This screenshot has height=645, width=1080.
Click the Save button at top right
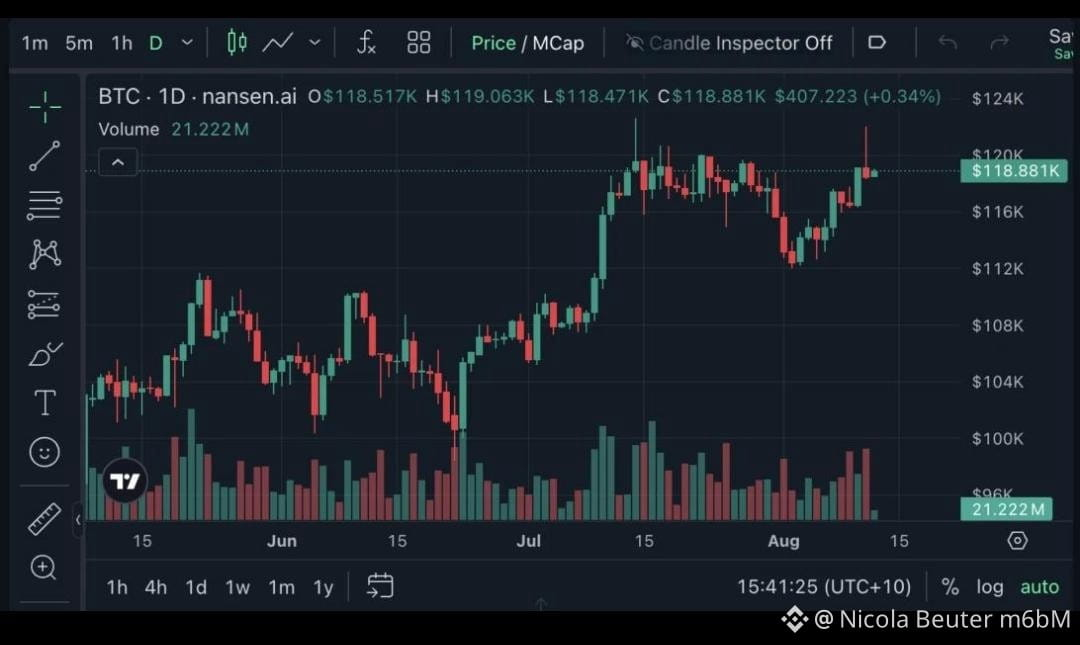point(1060,42)
